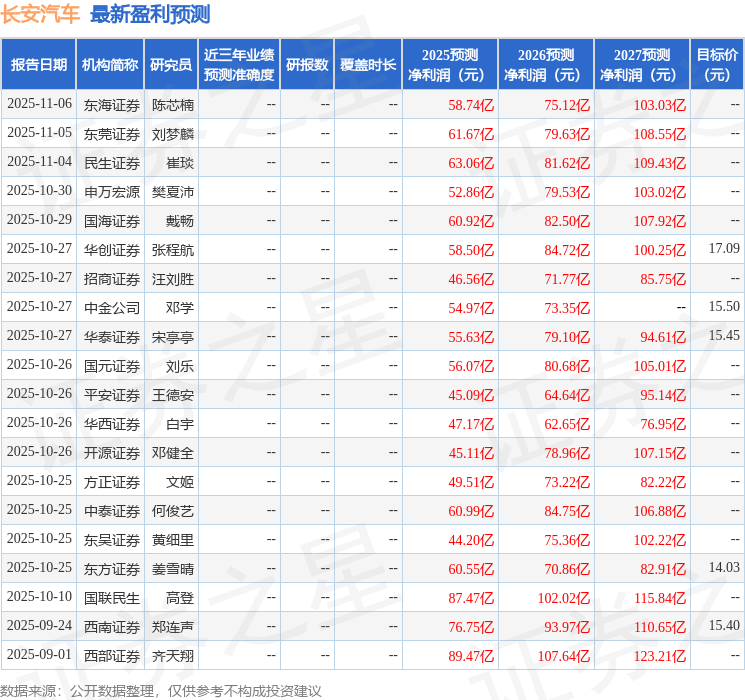Select the 国海证券 institution cell
The image size is (745, 700).
tap(112, 221)
